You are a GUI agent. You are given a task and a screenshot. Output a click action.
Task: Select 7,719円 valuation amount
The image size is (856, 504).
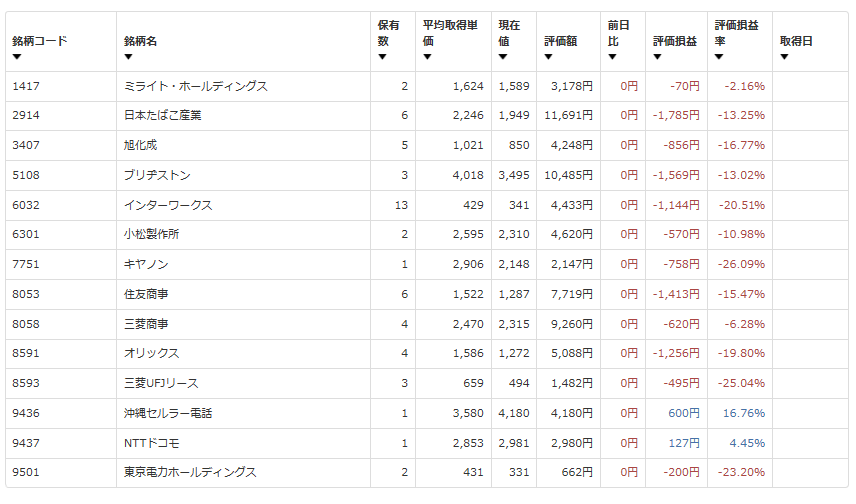(572, 294)
